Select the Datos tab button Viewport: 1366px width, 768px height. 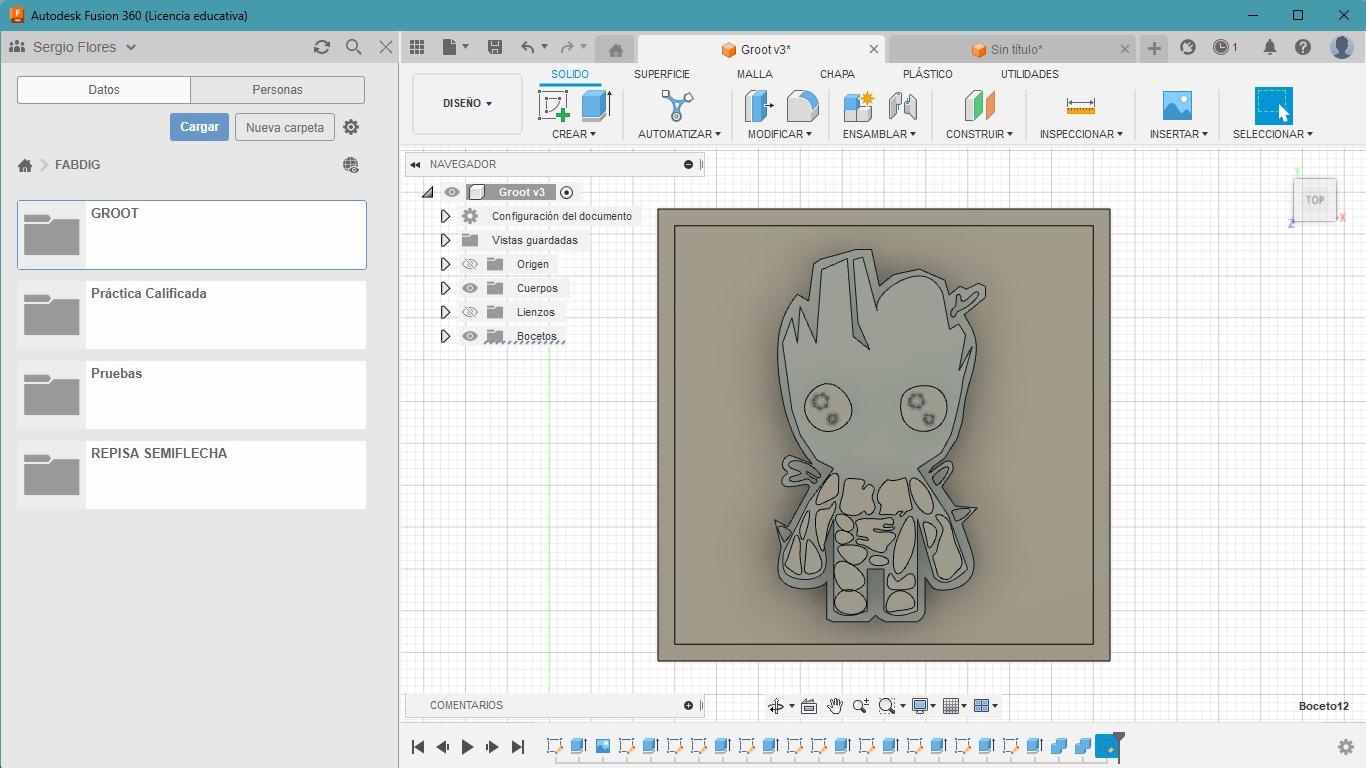104,89
